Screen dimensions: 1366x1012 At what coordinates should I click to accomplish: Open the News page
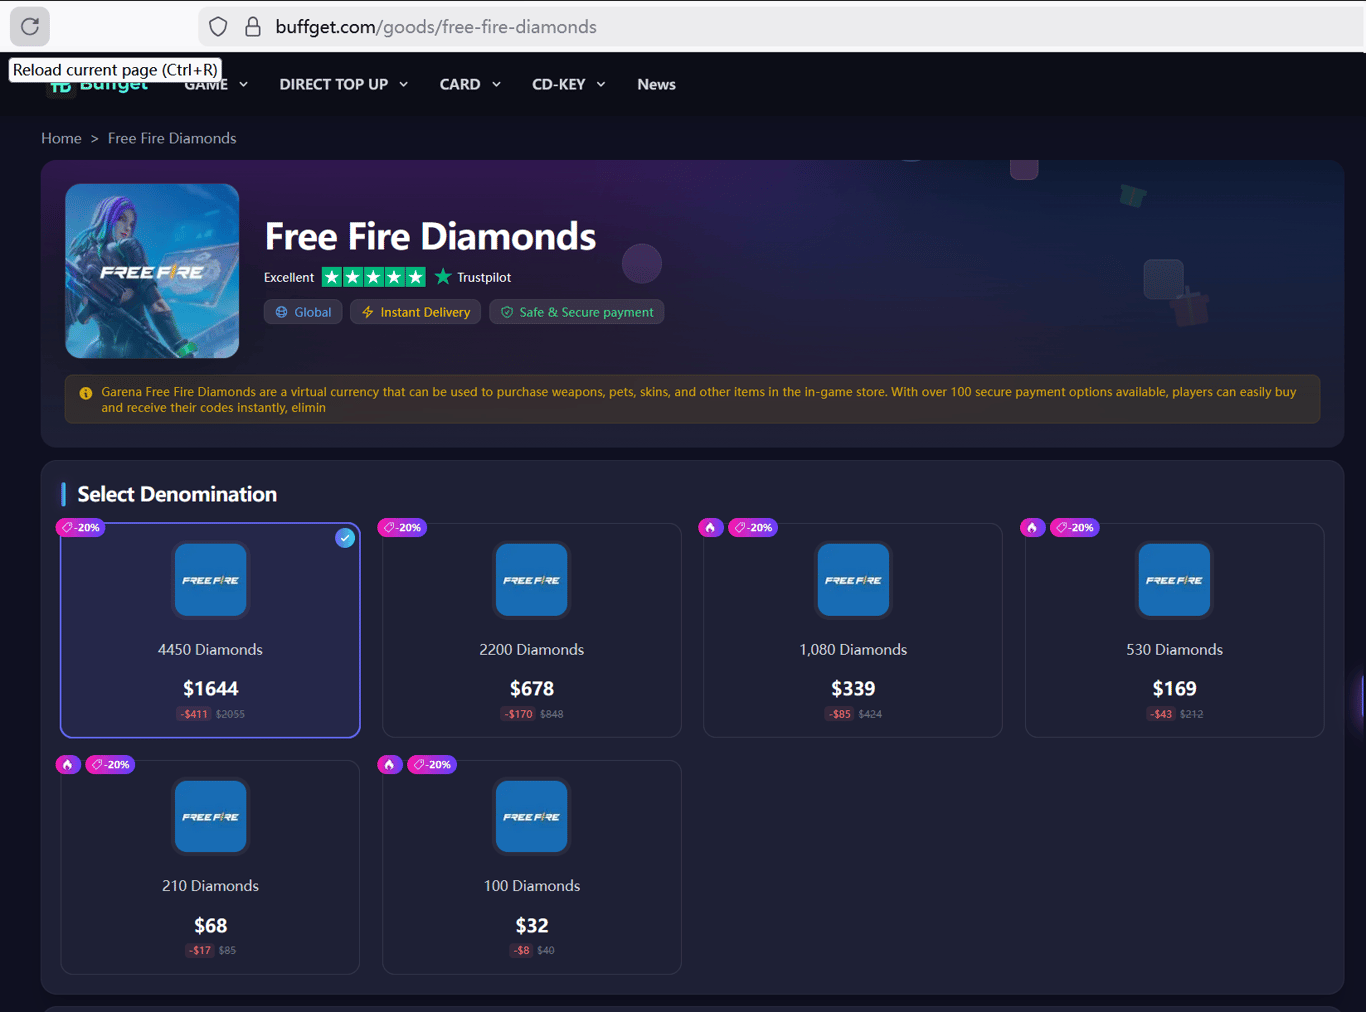[656, 85]
